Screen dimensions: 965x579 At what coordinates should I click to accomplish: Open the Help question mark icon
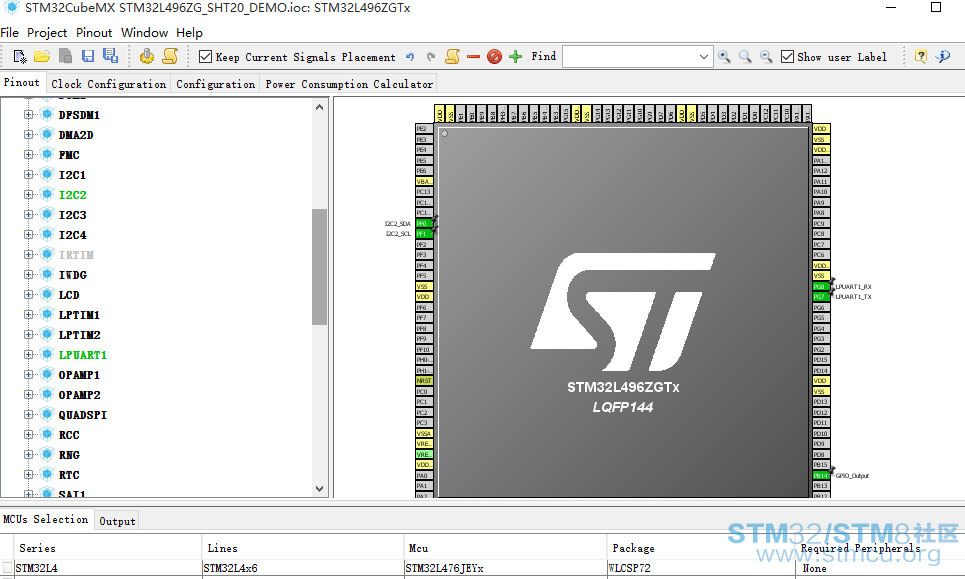(x=921, y=57)
